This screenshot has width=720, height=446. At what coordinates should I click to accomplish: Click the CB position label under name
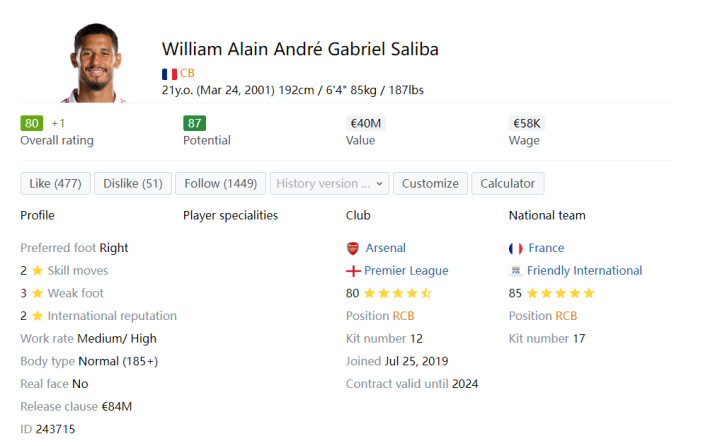[x=187, y=74]
